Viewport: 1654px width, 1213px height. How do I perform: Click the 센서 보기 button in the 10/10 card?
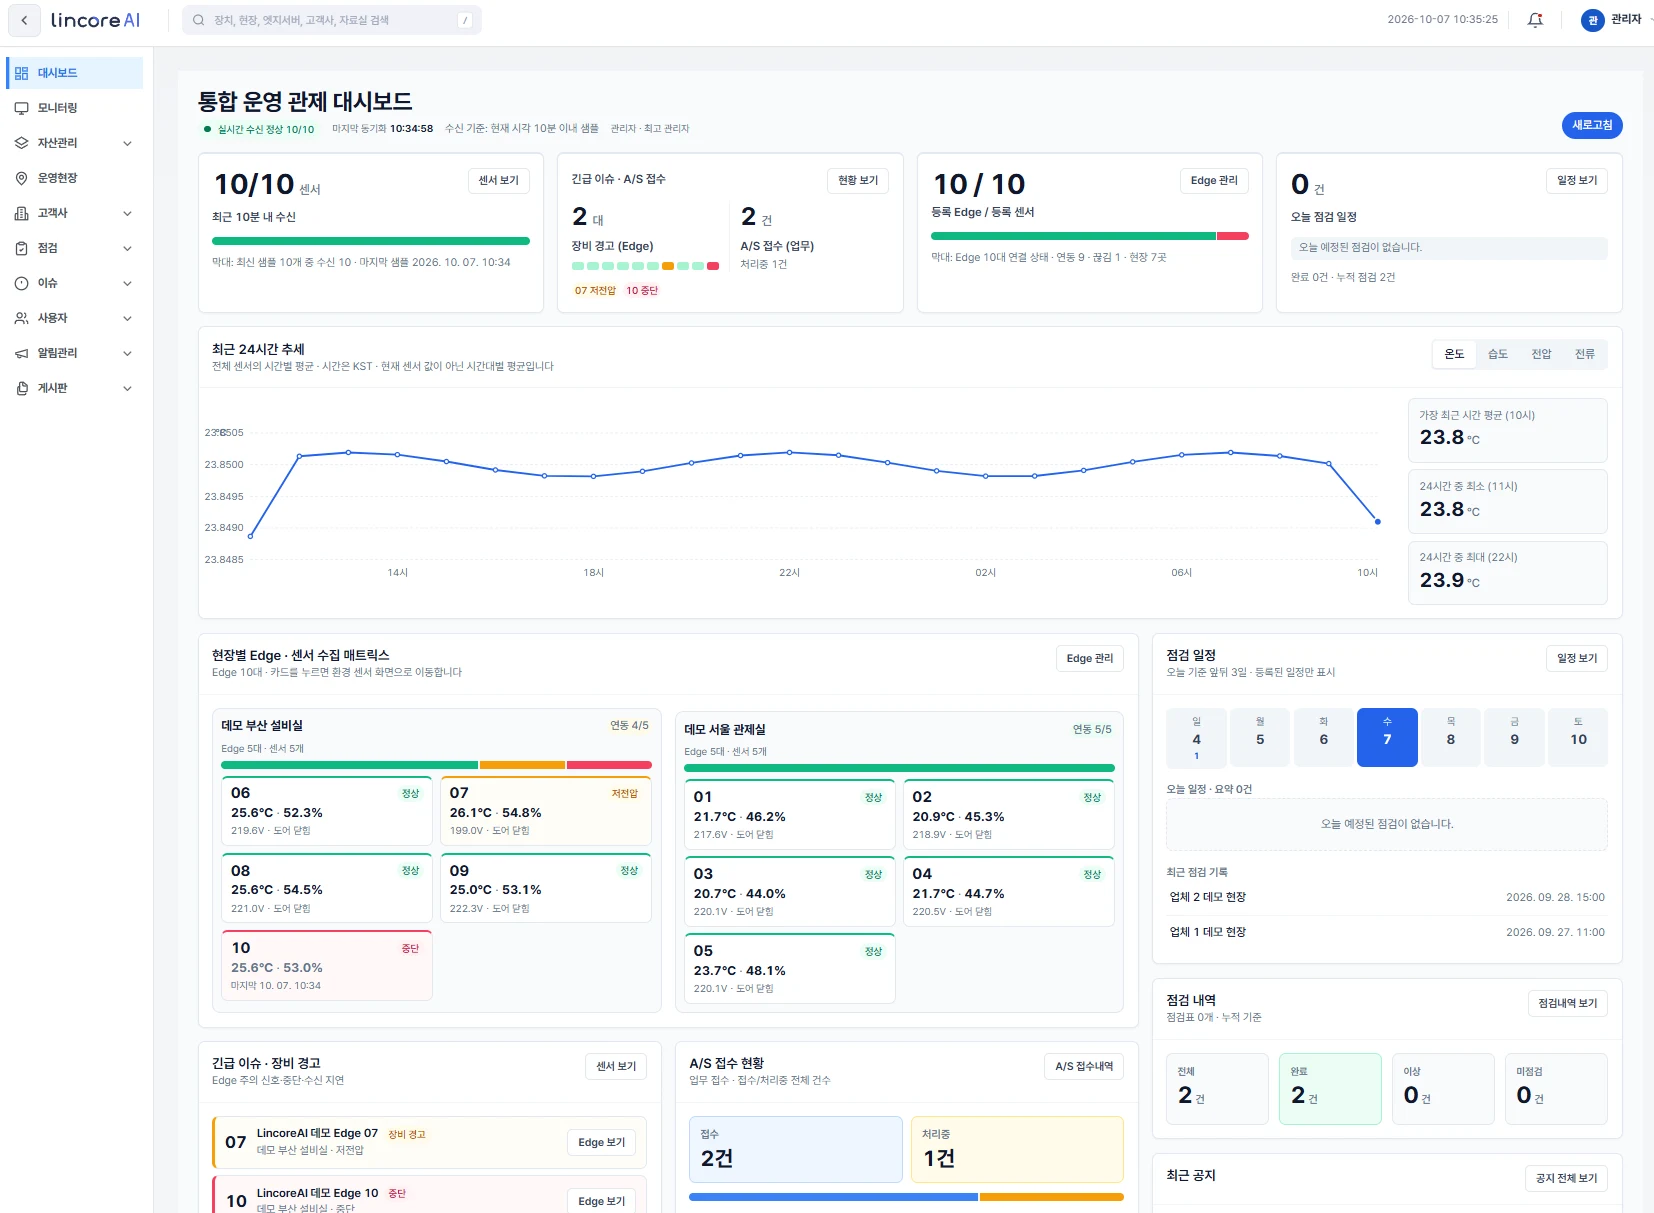(x=498, y=180)
